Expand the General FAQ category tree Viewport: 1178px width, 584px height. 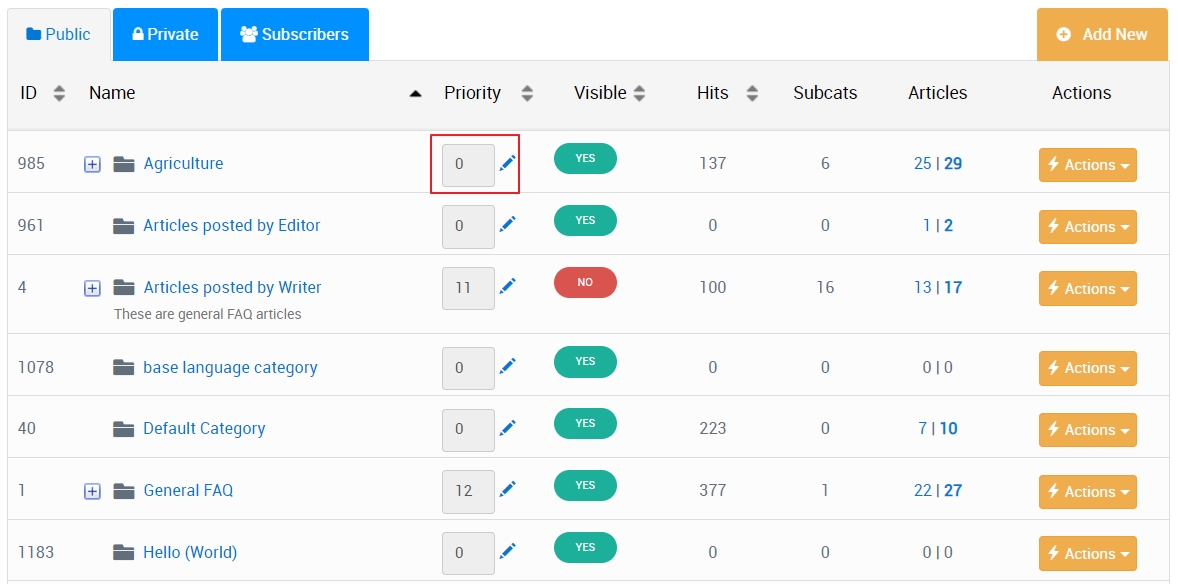pyautogui.click(x=92, y=490)
